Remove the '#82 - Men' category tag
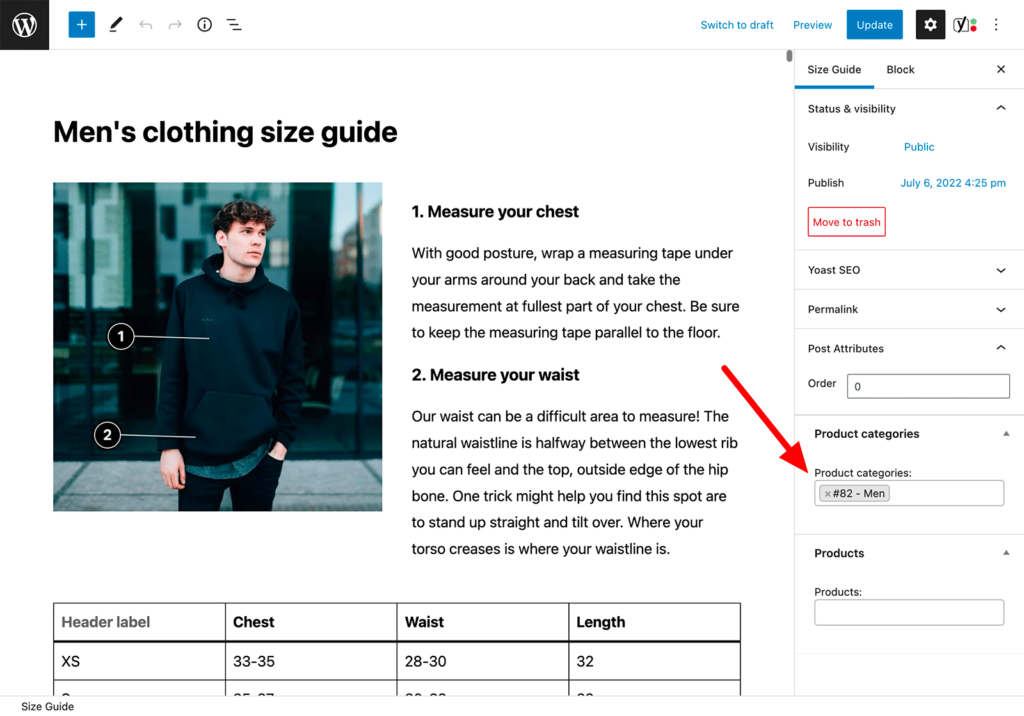 point(827,493)
